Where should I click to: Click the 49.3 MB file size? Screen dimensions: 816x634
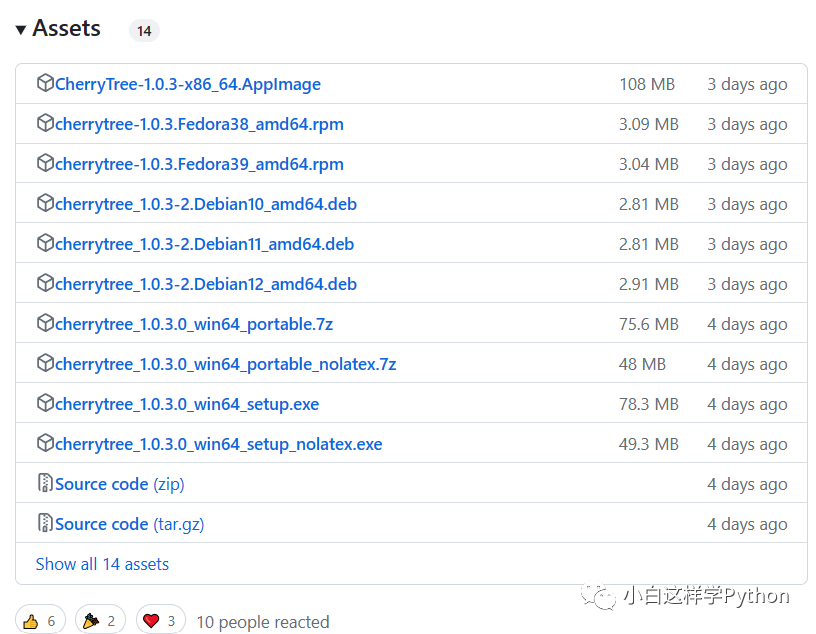click(x=648, y=445)
